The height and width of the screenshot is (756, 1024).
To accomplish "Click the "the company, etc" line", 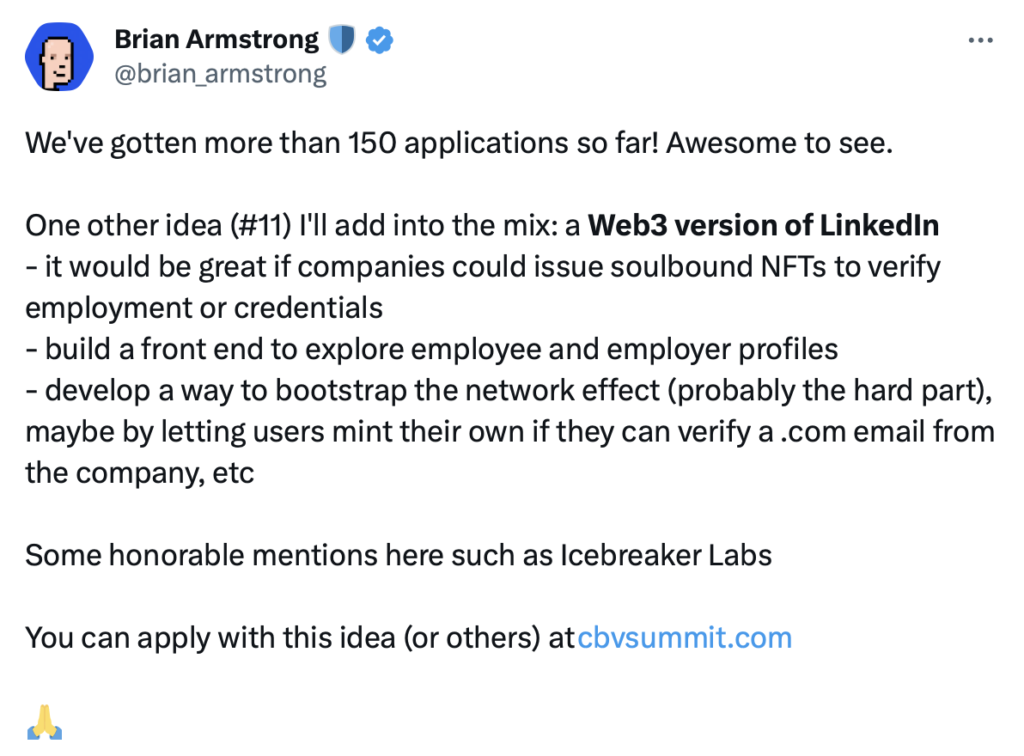I will pyautogui.click(x=140, y=472).
